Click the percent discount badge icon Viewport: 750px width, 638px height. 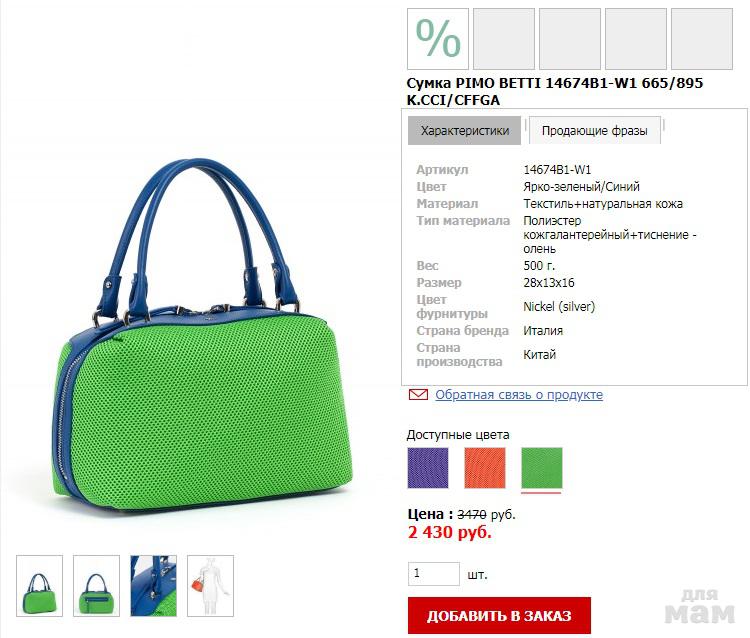(438, 39)
